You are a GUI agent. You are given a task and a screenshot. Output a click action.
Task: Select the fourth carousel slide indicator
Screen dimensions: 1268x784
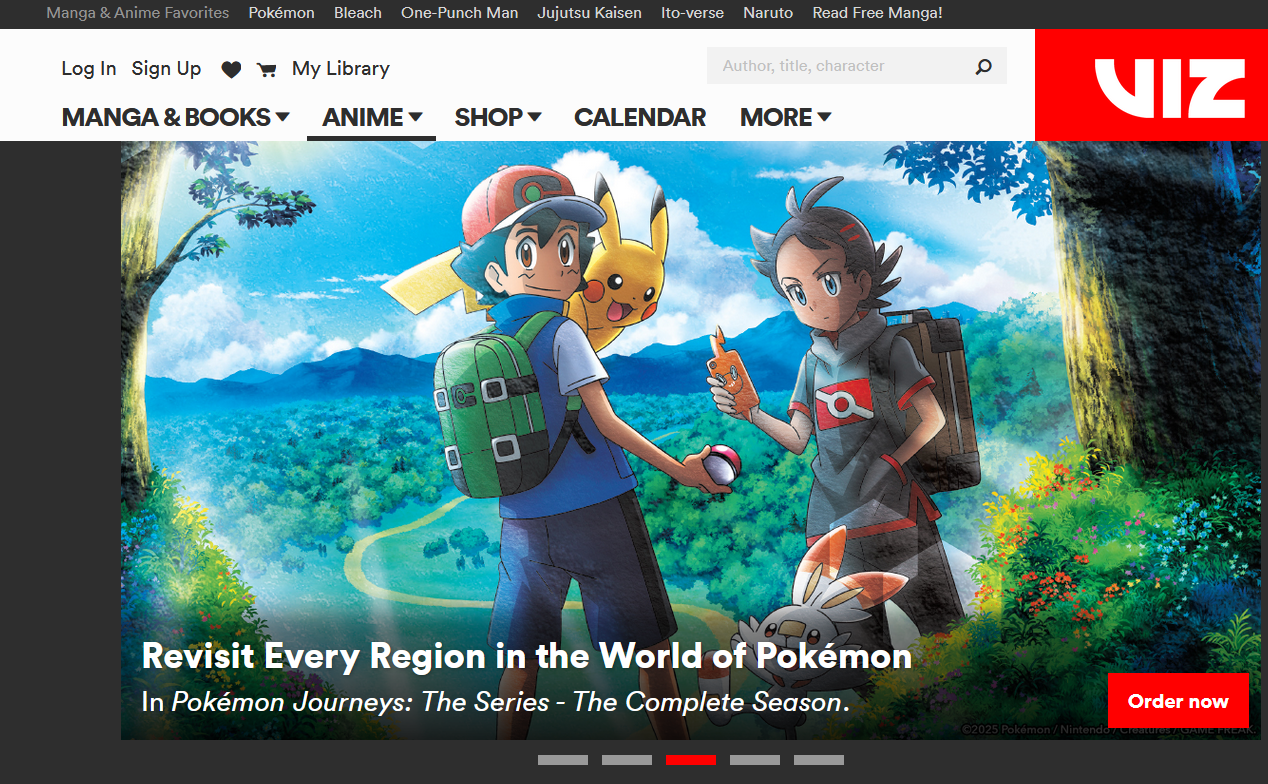[755, 760]
